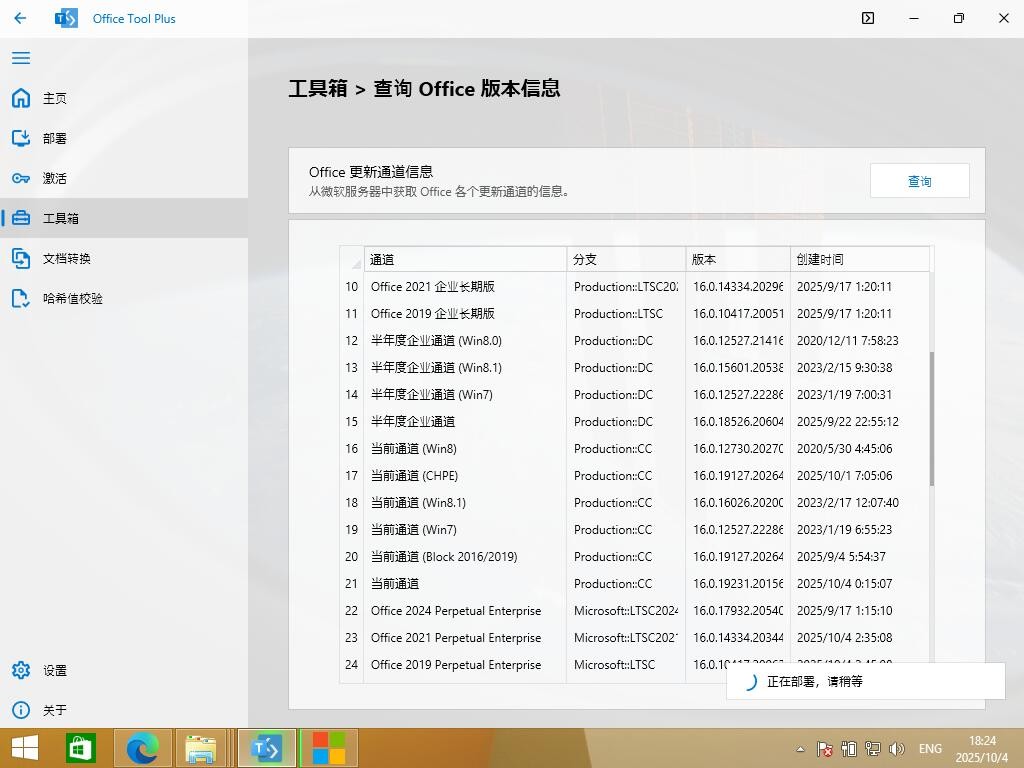
Task: Click the 查询 query button
Action: [919, 181]
